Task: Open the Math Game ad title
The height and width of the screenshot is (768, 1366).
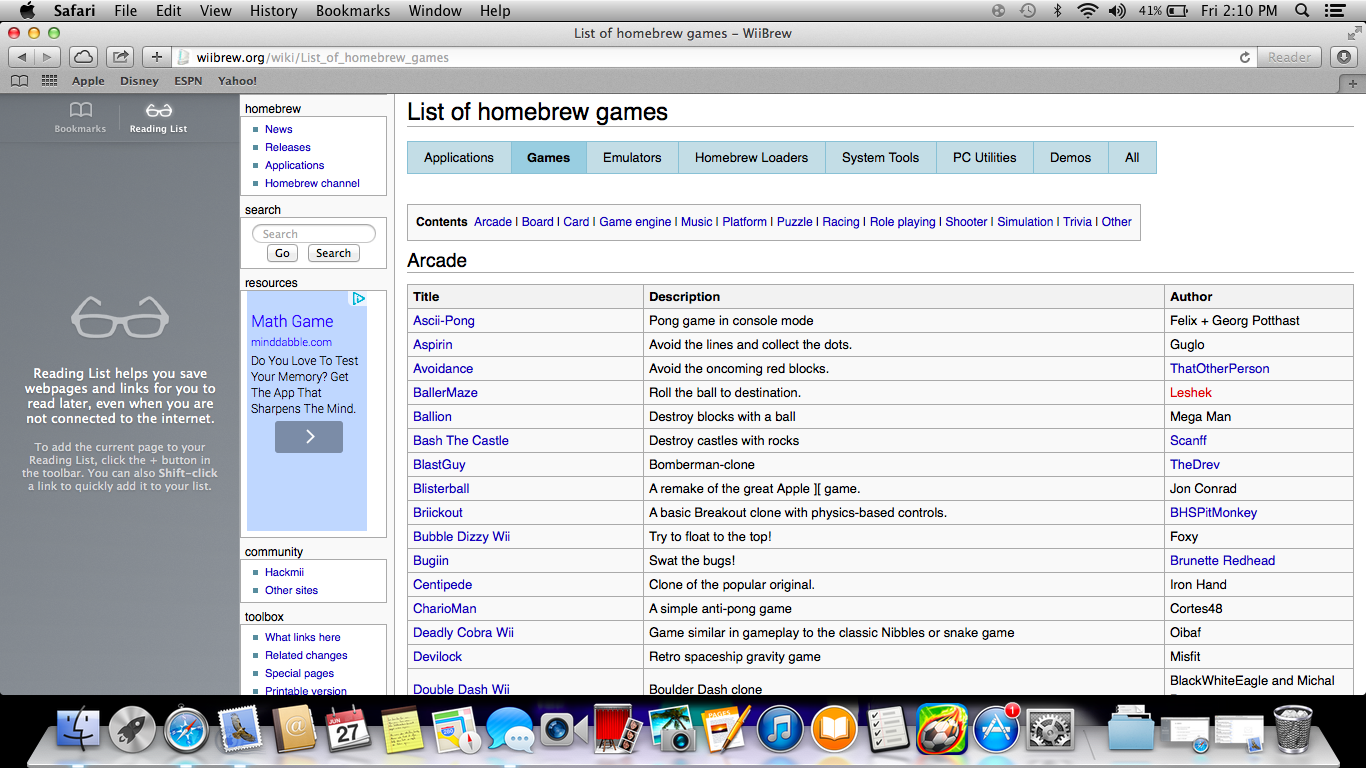Action: [x=292, y=321]
